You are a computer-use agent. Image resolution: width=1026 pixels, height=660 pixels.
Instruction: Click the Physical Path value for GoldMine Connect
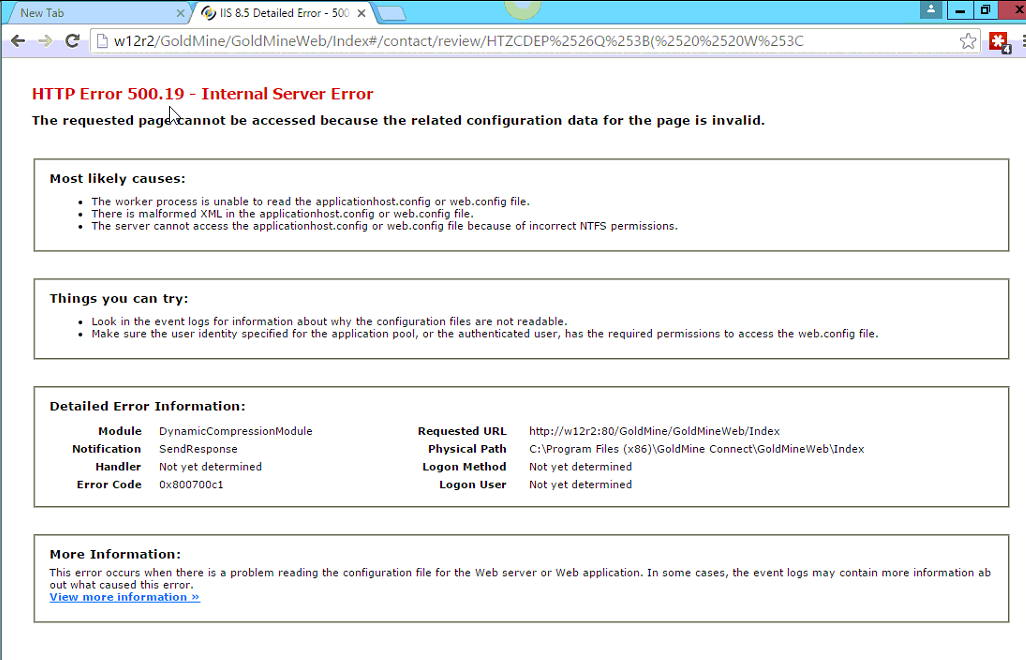[x=696, y=449]
